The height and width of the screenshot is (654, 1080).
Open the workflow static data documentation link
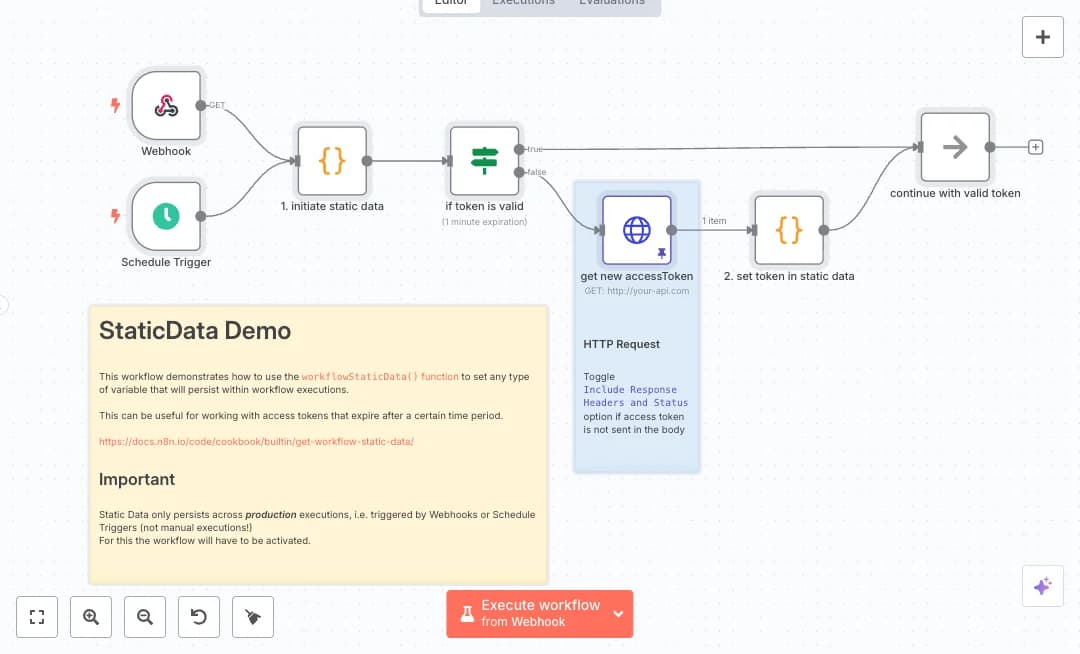(x=256, y=440)
